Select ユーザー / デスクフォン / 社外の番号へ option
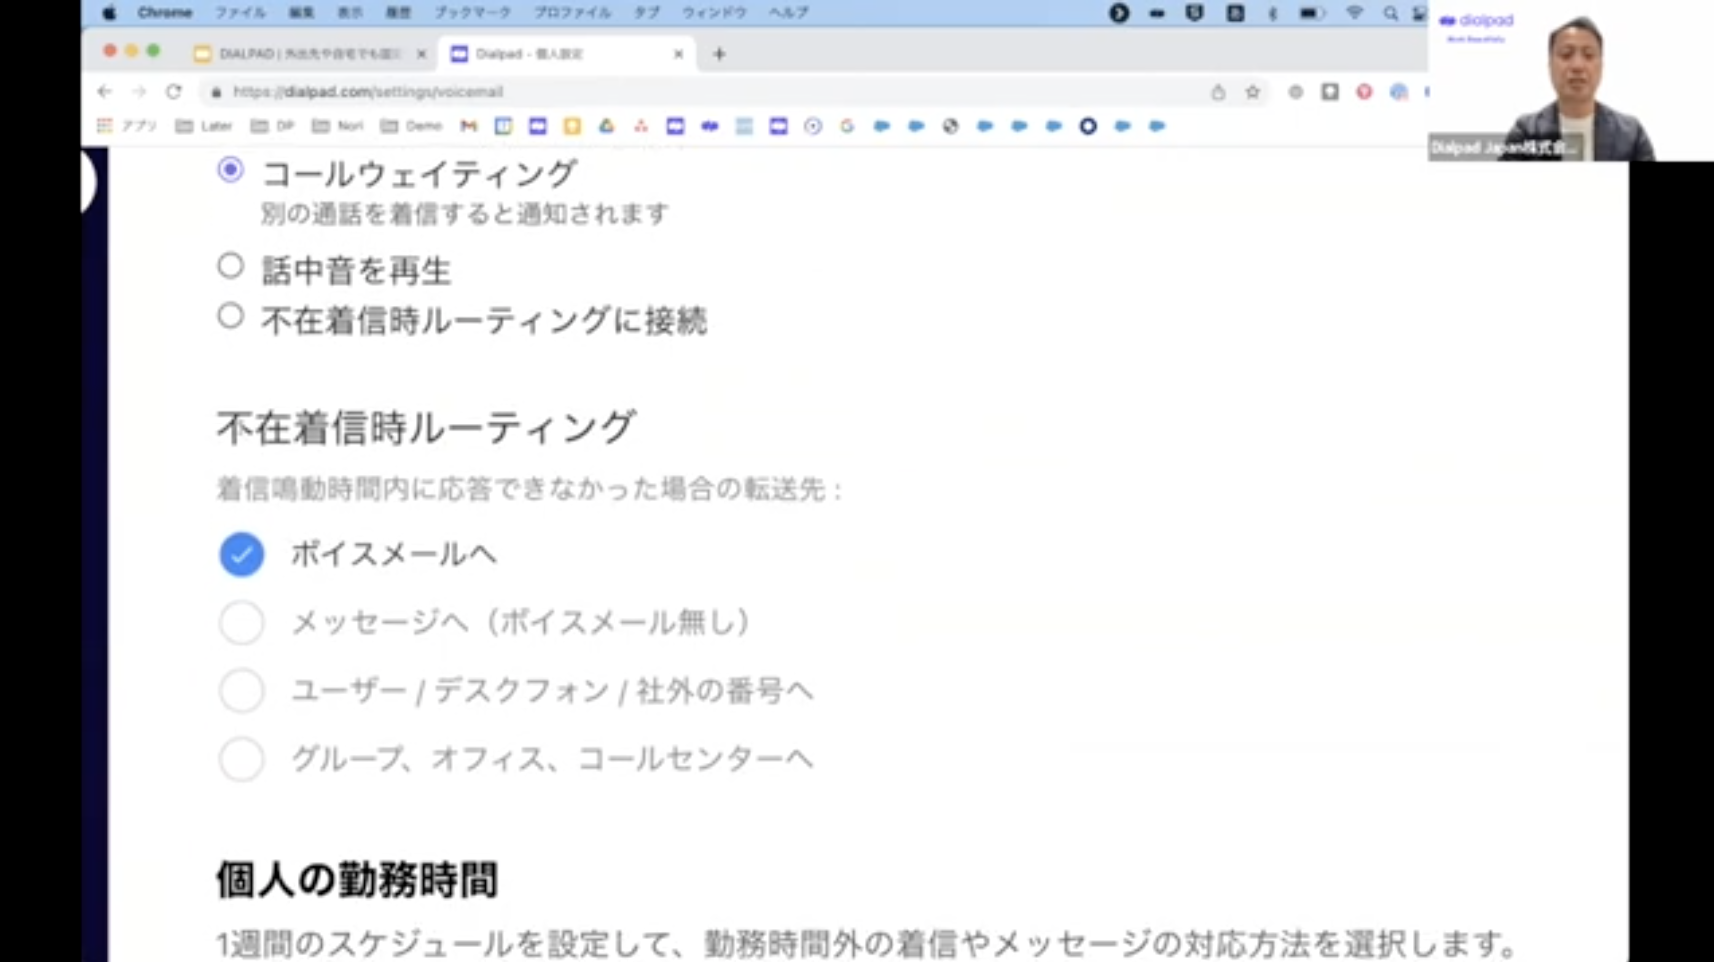This screenshot has height=962, width=1714. point(241,691)
